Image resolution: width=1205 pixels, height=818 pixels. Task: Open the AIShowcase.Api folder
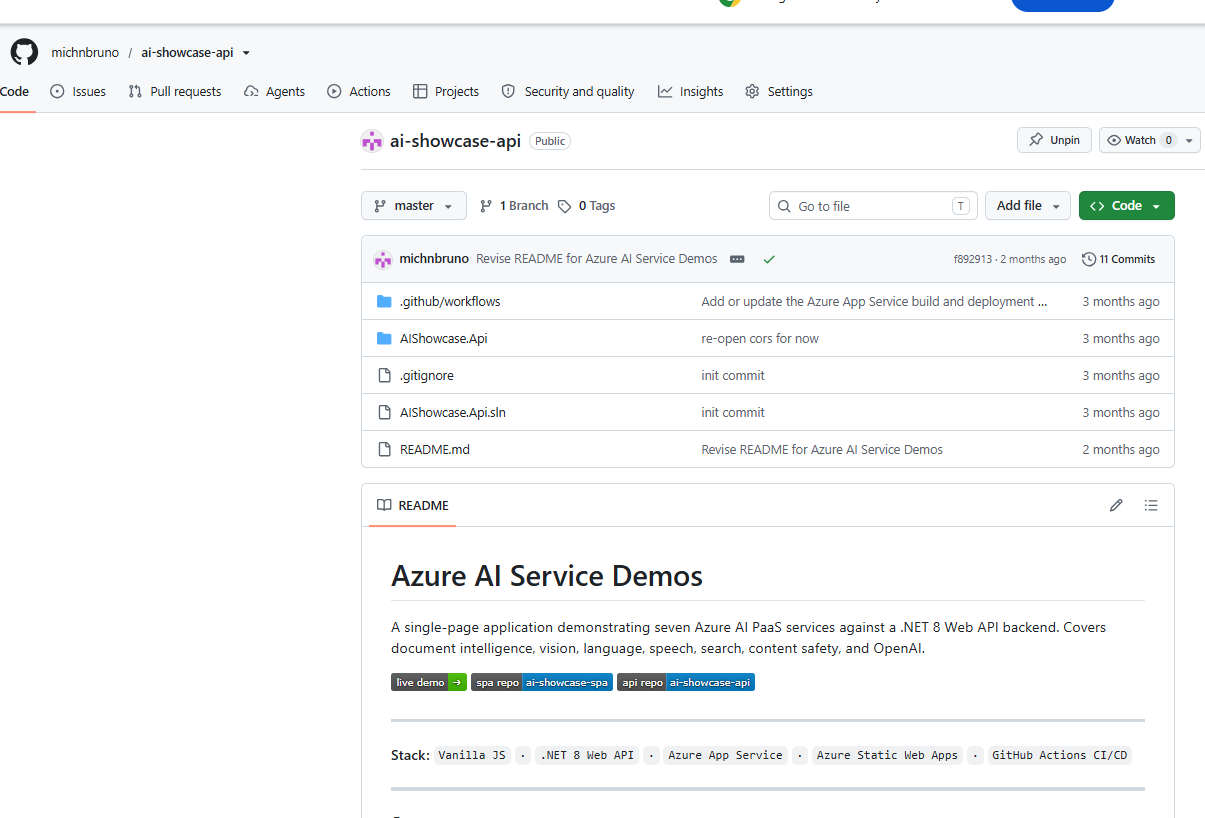(x=444, y=338)
